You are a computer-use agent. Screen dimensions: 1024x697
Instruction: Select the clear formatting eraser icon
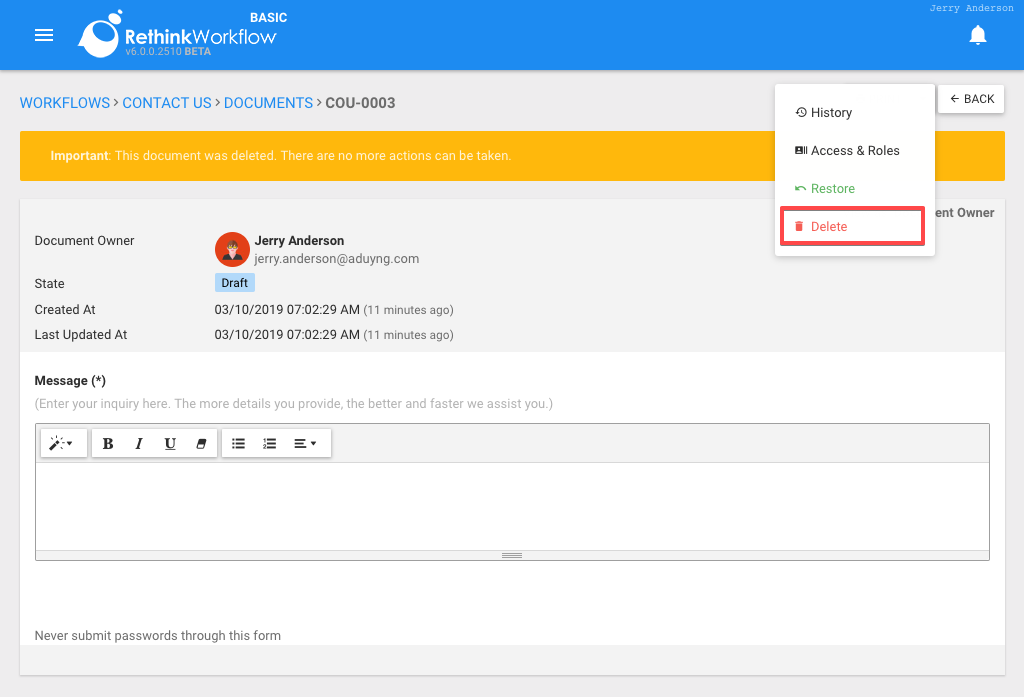pyautogui.click(x=200, y=443)
